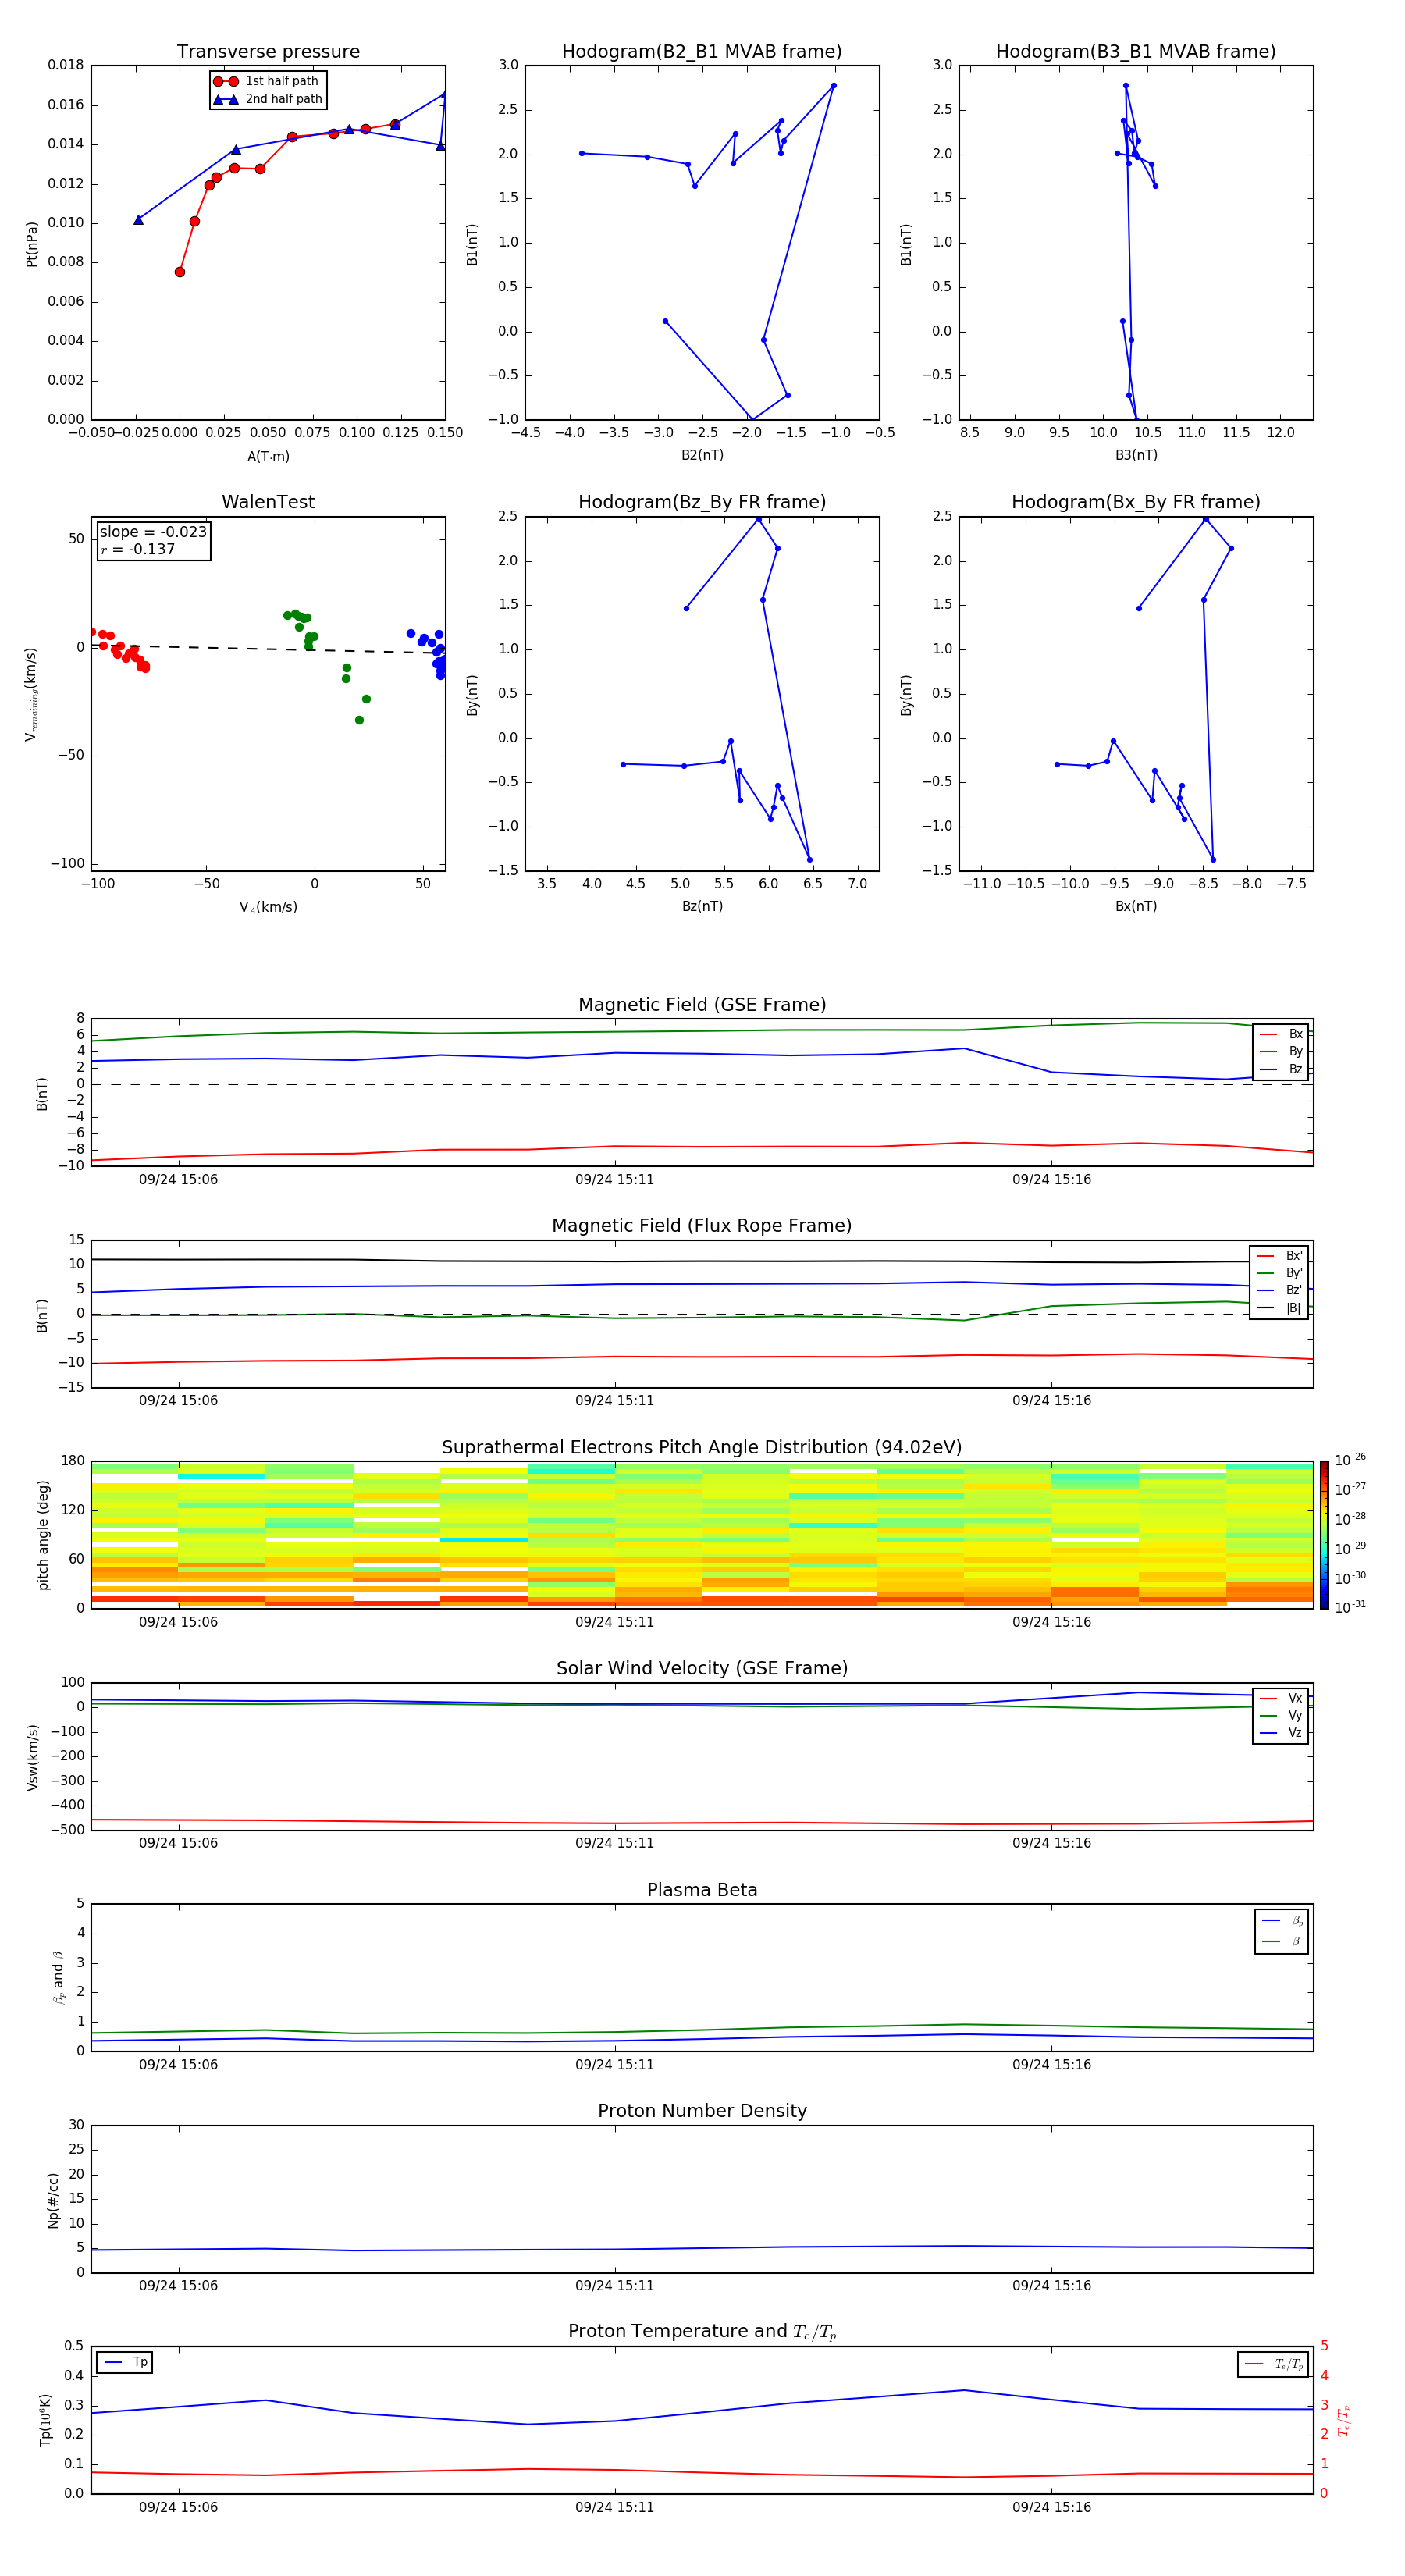The image size is (1405, 2576).
Task: Click the 'Magnetic Field (GSE Frame)' title
Action: 702,1005
